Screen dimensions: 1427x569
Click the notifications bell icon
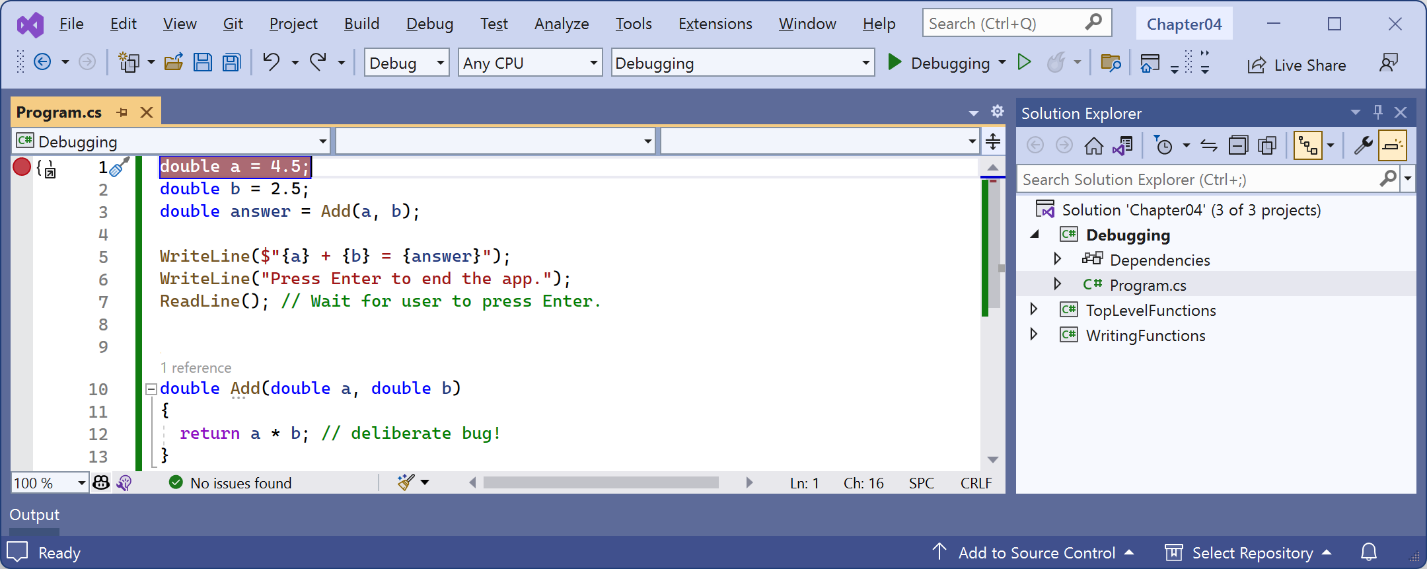[1369, 552]
